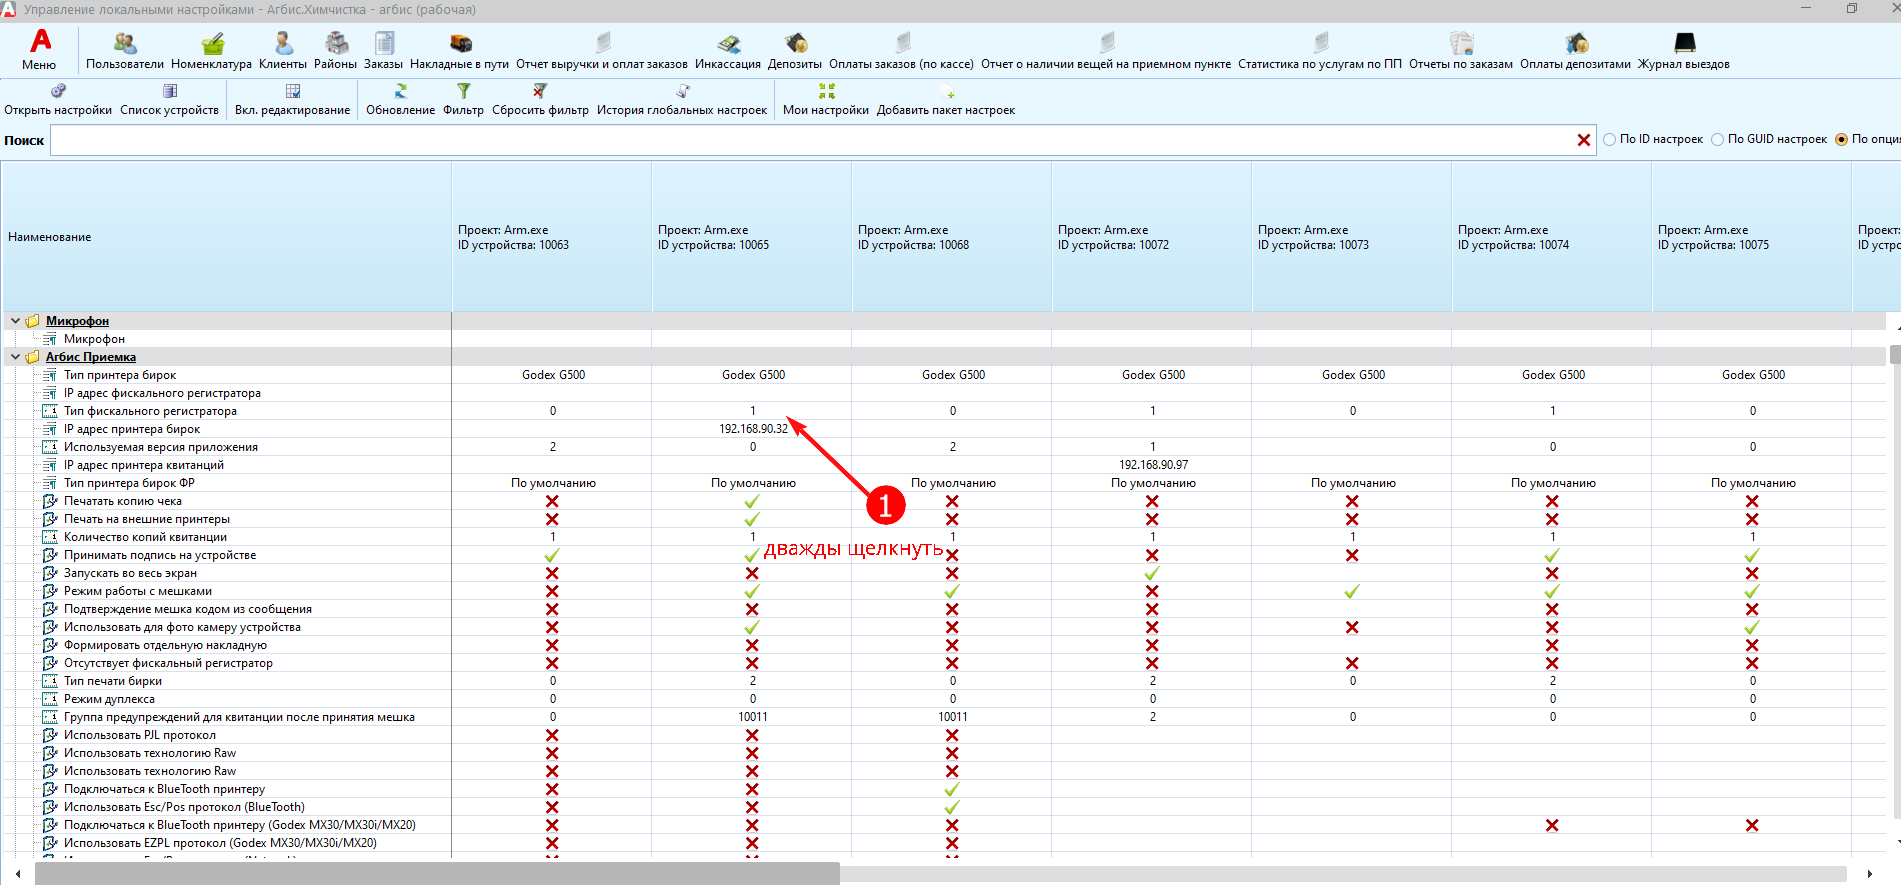This screenshot has height=885, width=1901.
Task: Open Отчеты по заказам
Action: click(x=1461, y=51)
